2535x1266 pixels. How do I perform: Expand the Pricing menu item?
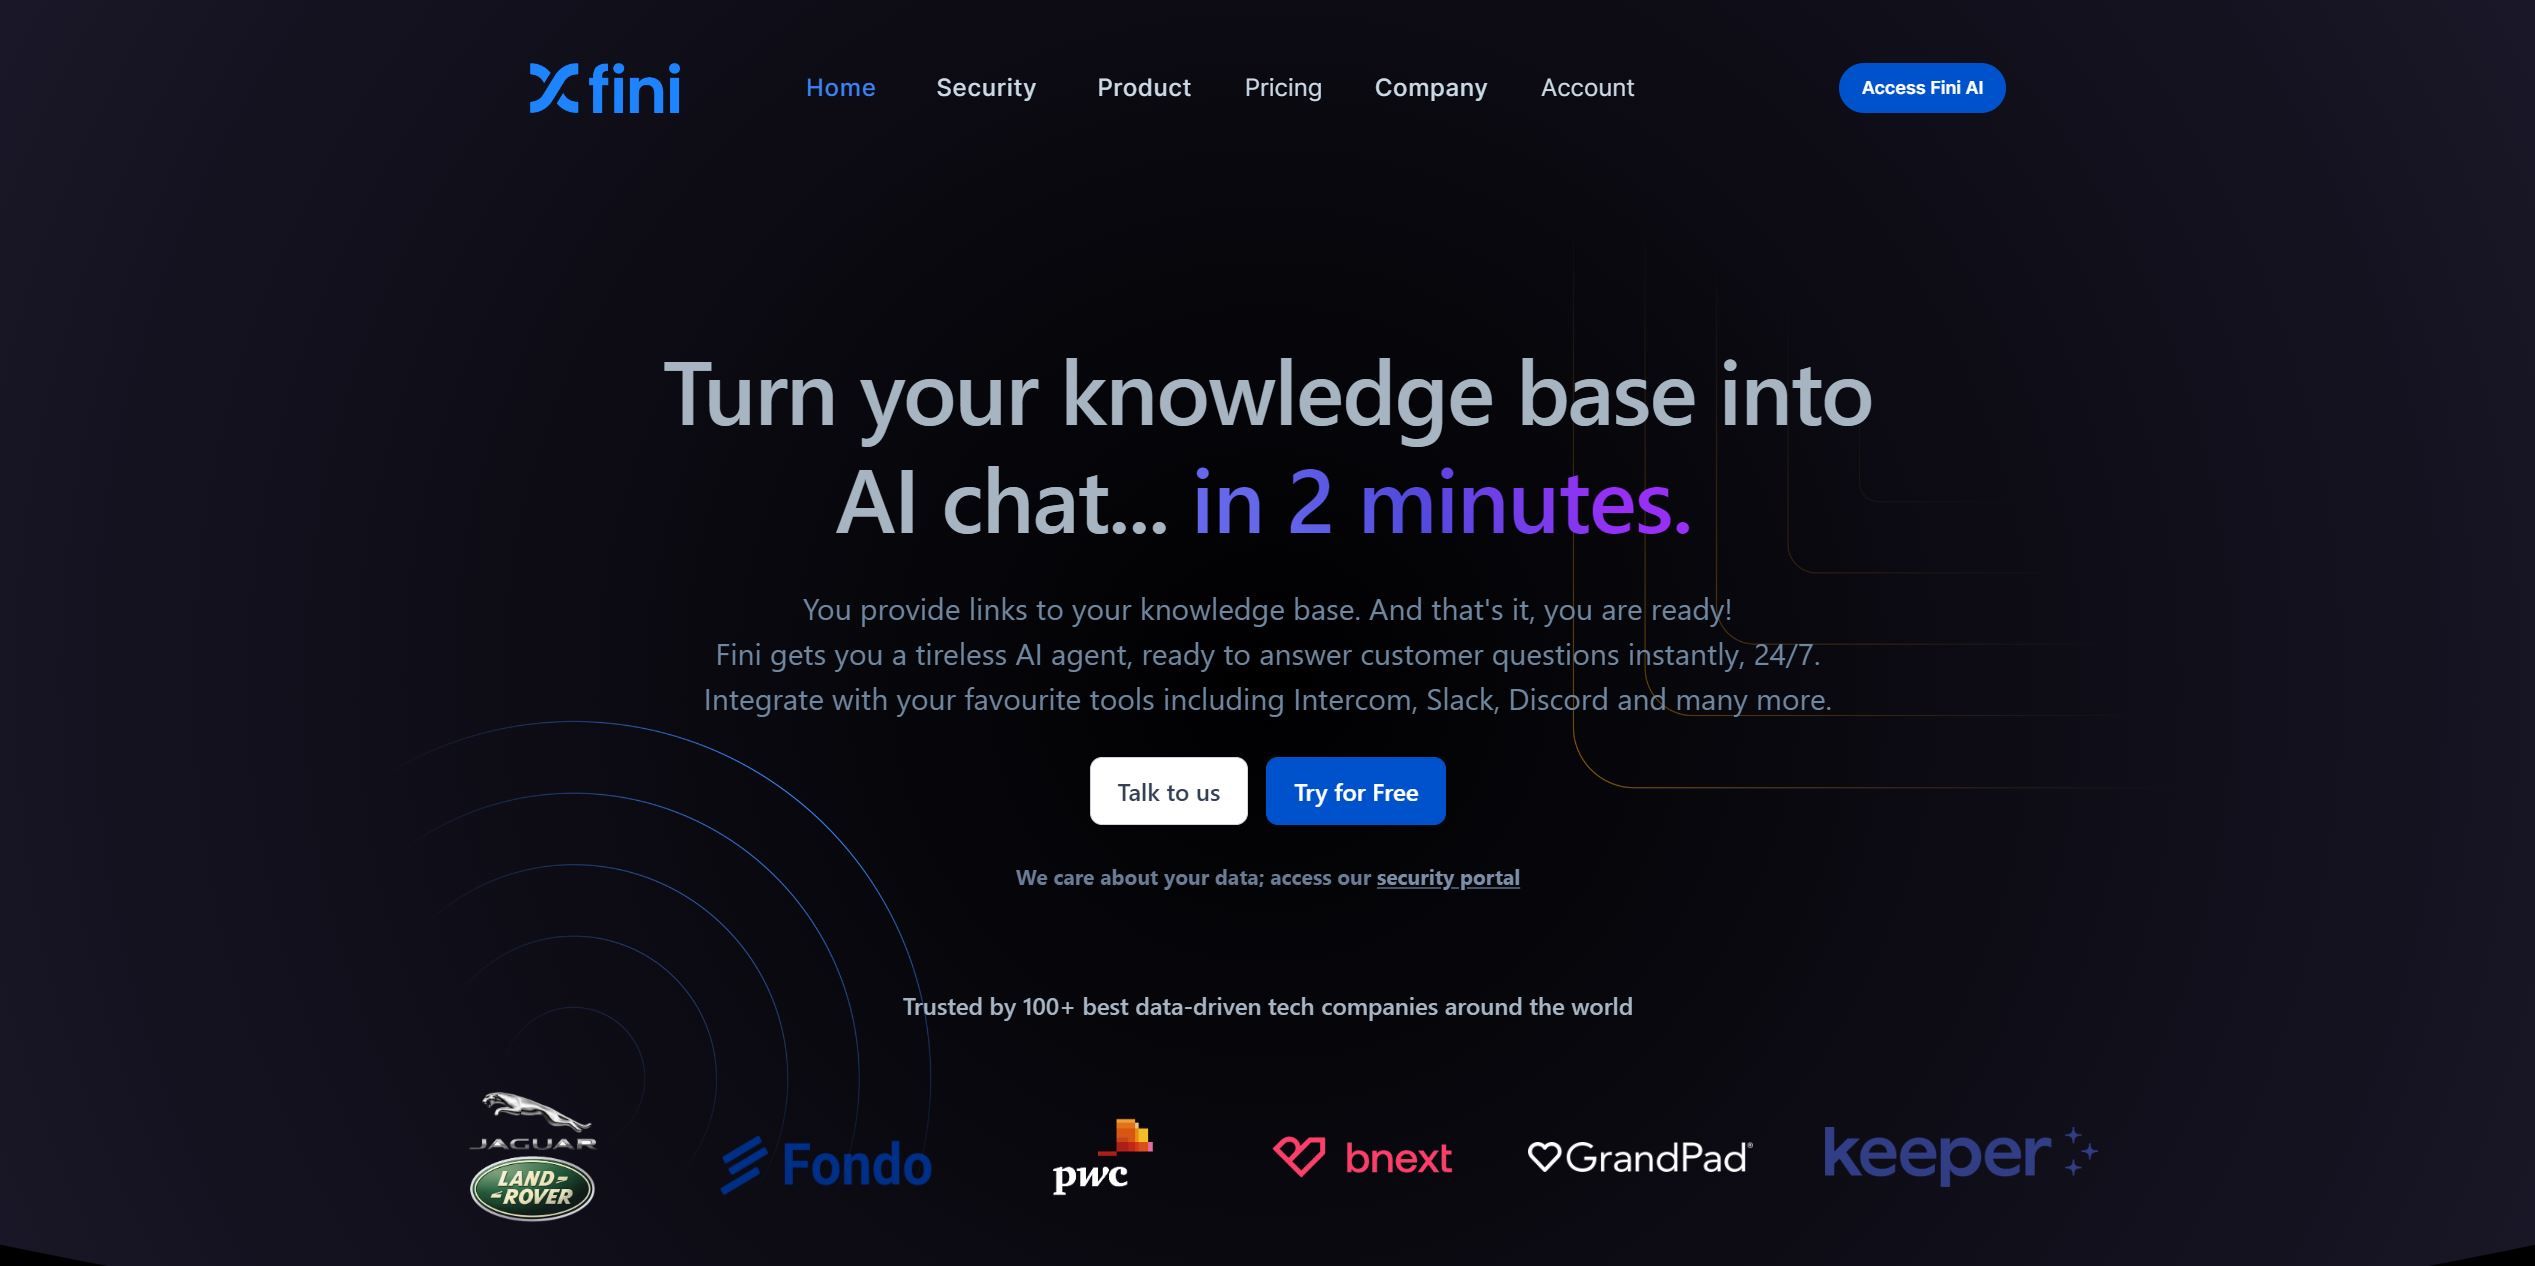point(1282,87)
